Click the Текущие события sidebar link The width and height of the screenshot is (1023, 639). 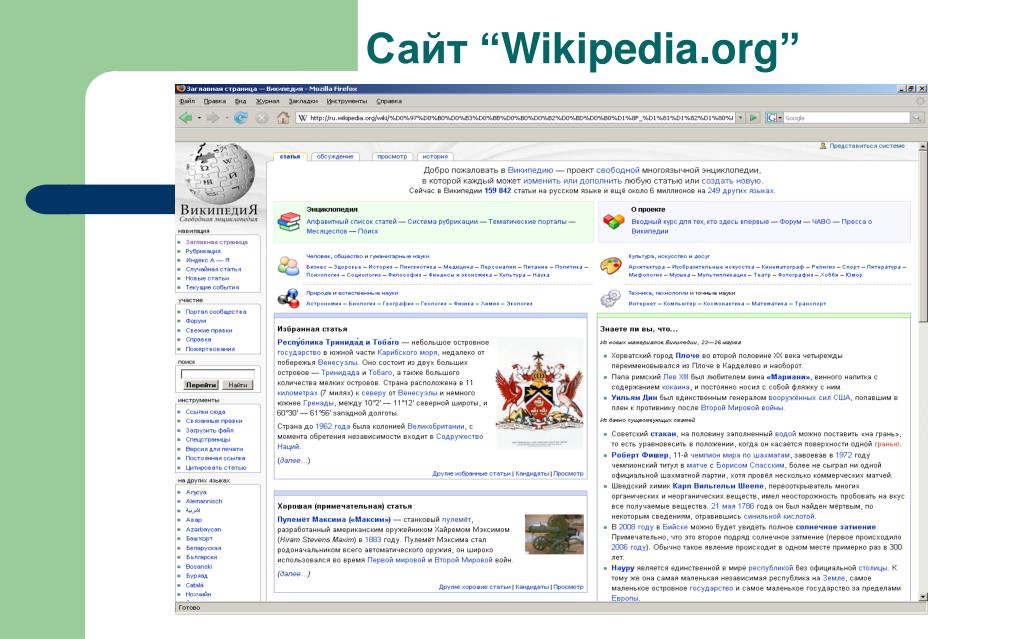[212, 287]
